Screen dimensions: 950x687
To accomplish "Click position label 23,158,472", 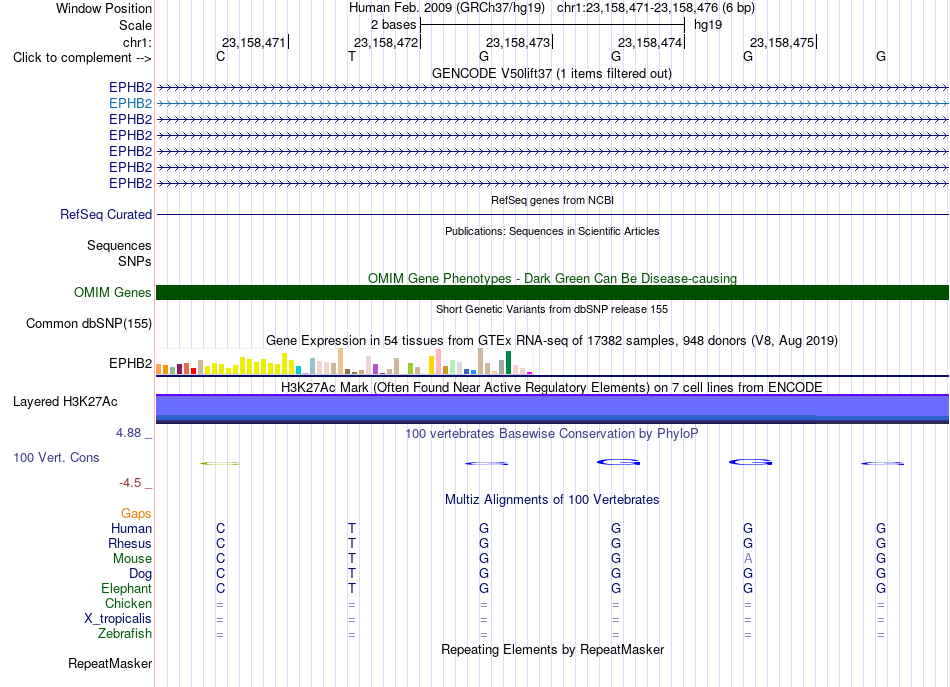I will point(385,42).
